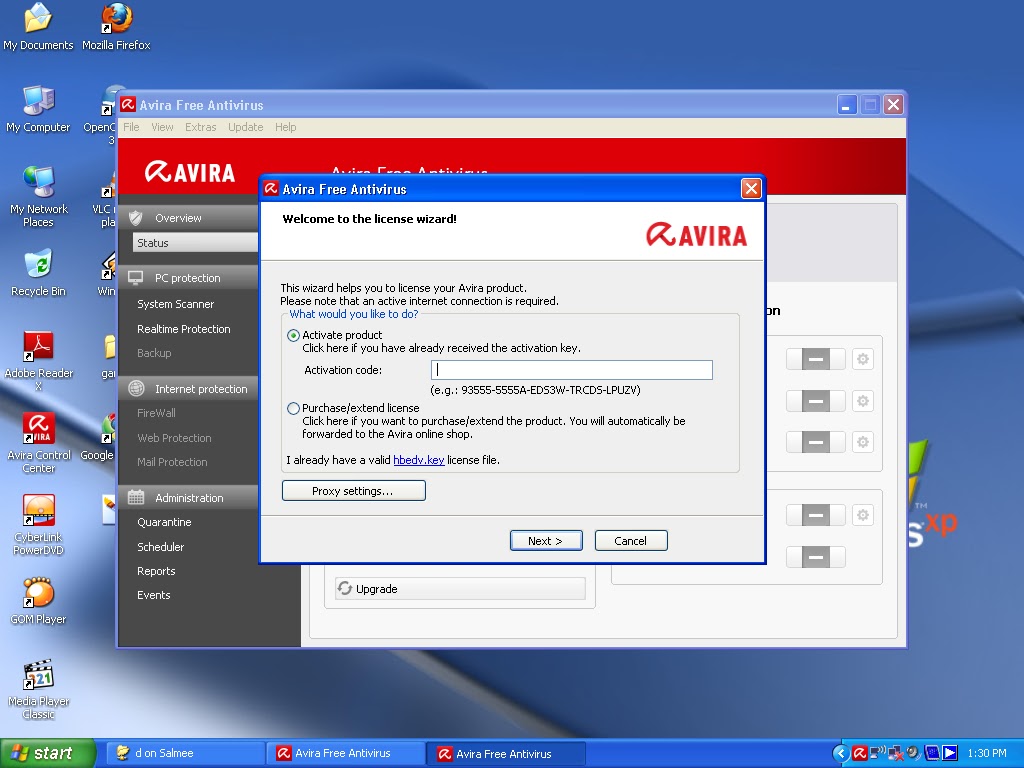Open the Recycle Bin icon
This screenshot has height=768, width=1024.
pos(38,274)
